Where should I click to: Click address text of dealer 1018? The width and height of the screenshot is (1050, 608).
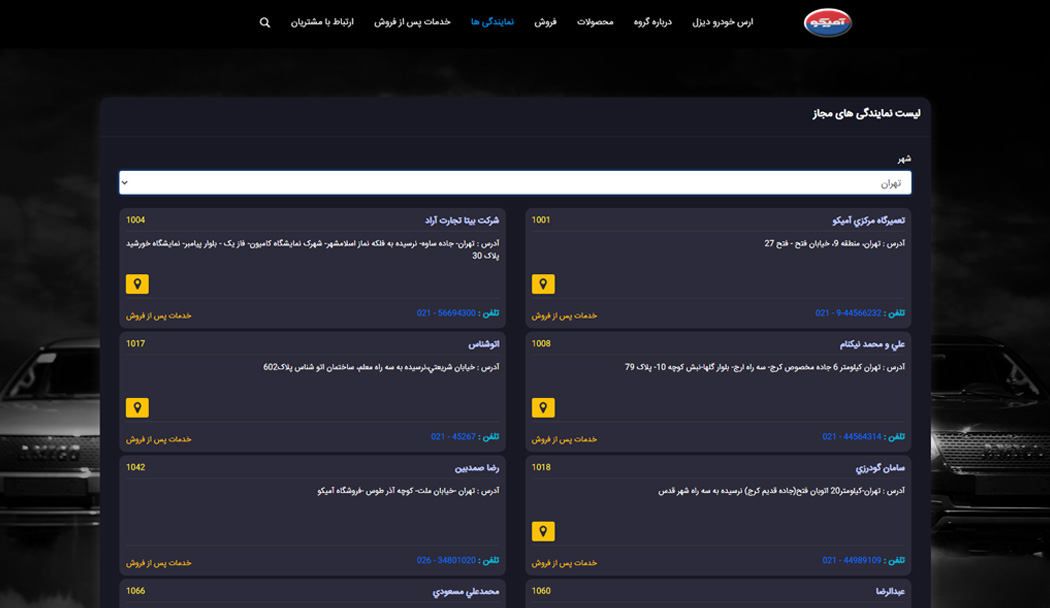pos(781,491)
